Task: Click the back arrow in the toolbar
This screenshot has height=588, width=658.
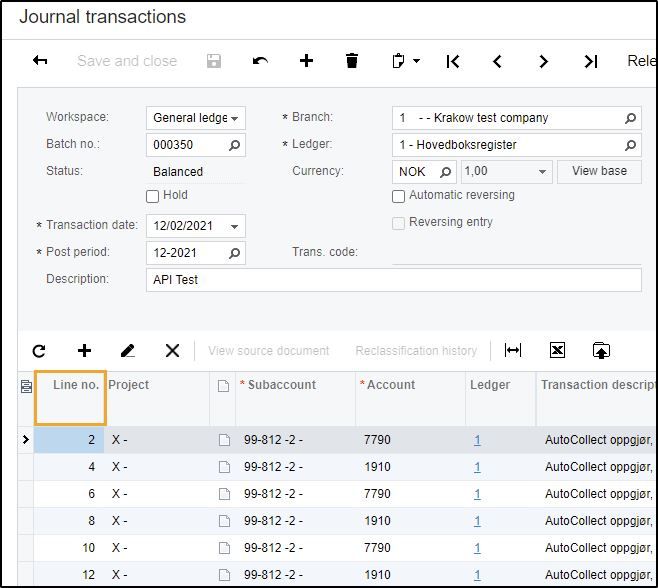Action: pos(40,61)
